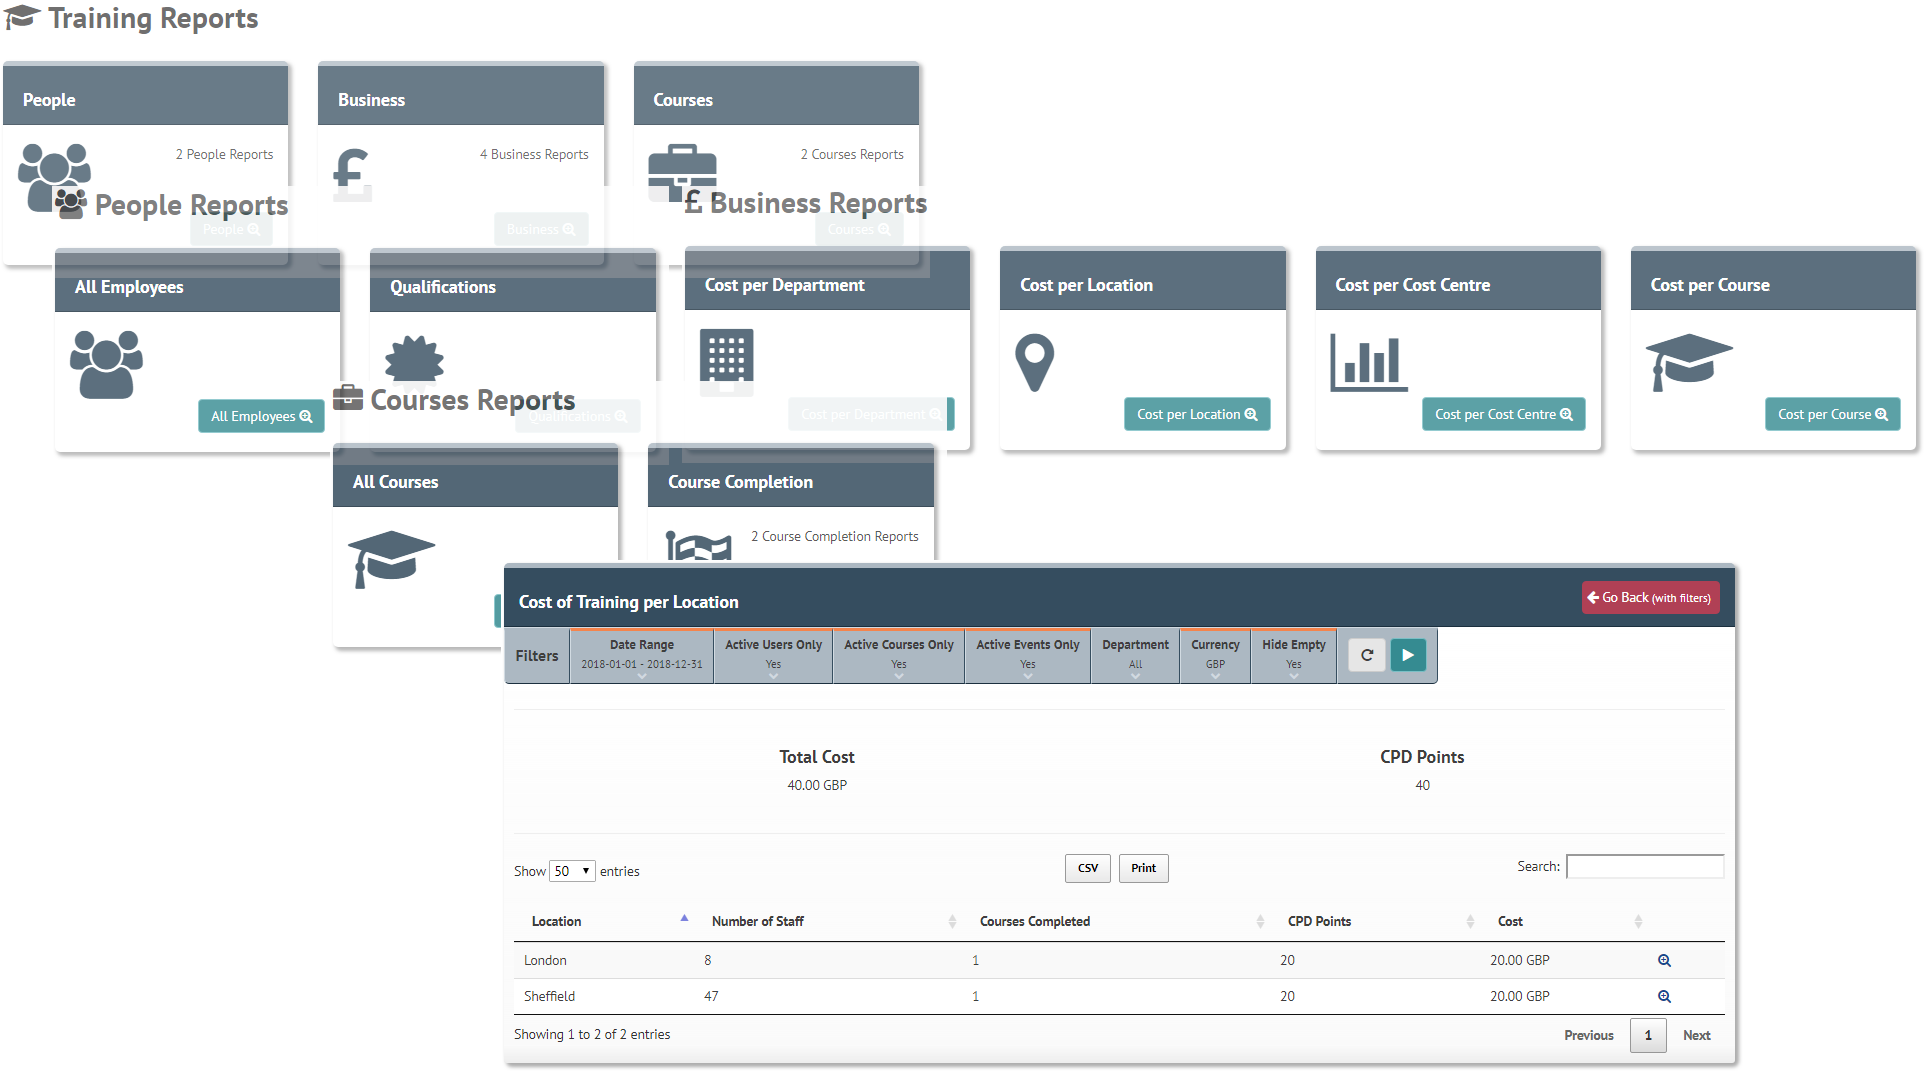
Task: Open the Active Courses Only filter
Action: point(898,656)
